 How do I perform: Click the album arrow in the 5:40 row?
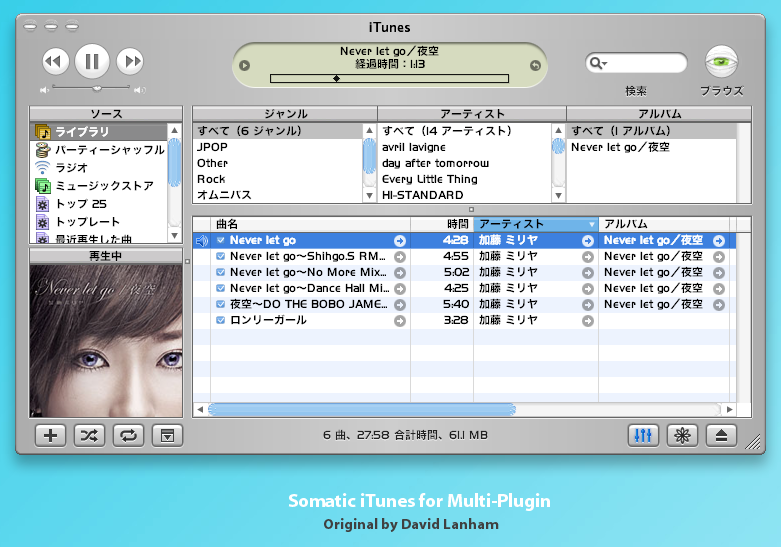(719, 305)
